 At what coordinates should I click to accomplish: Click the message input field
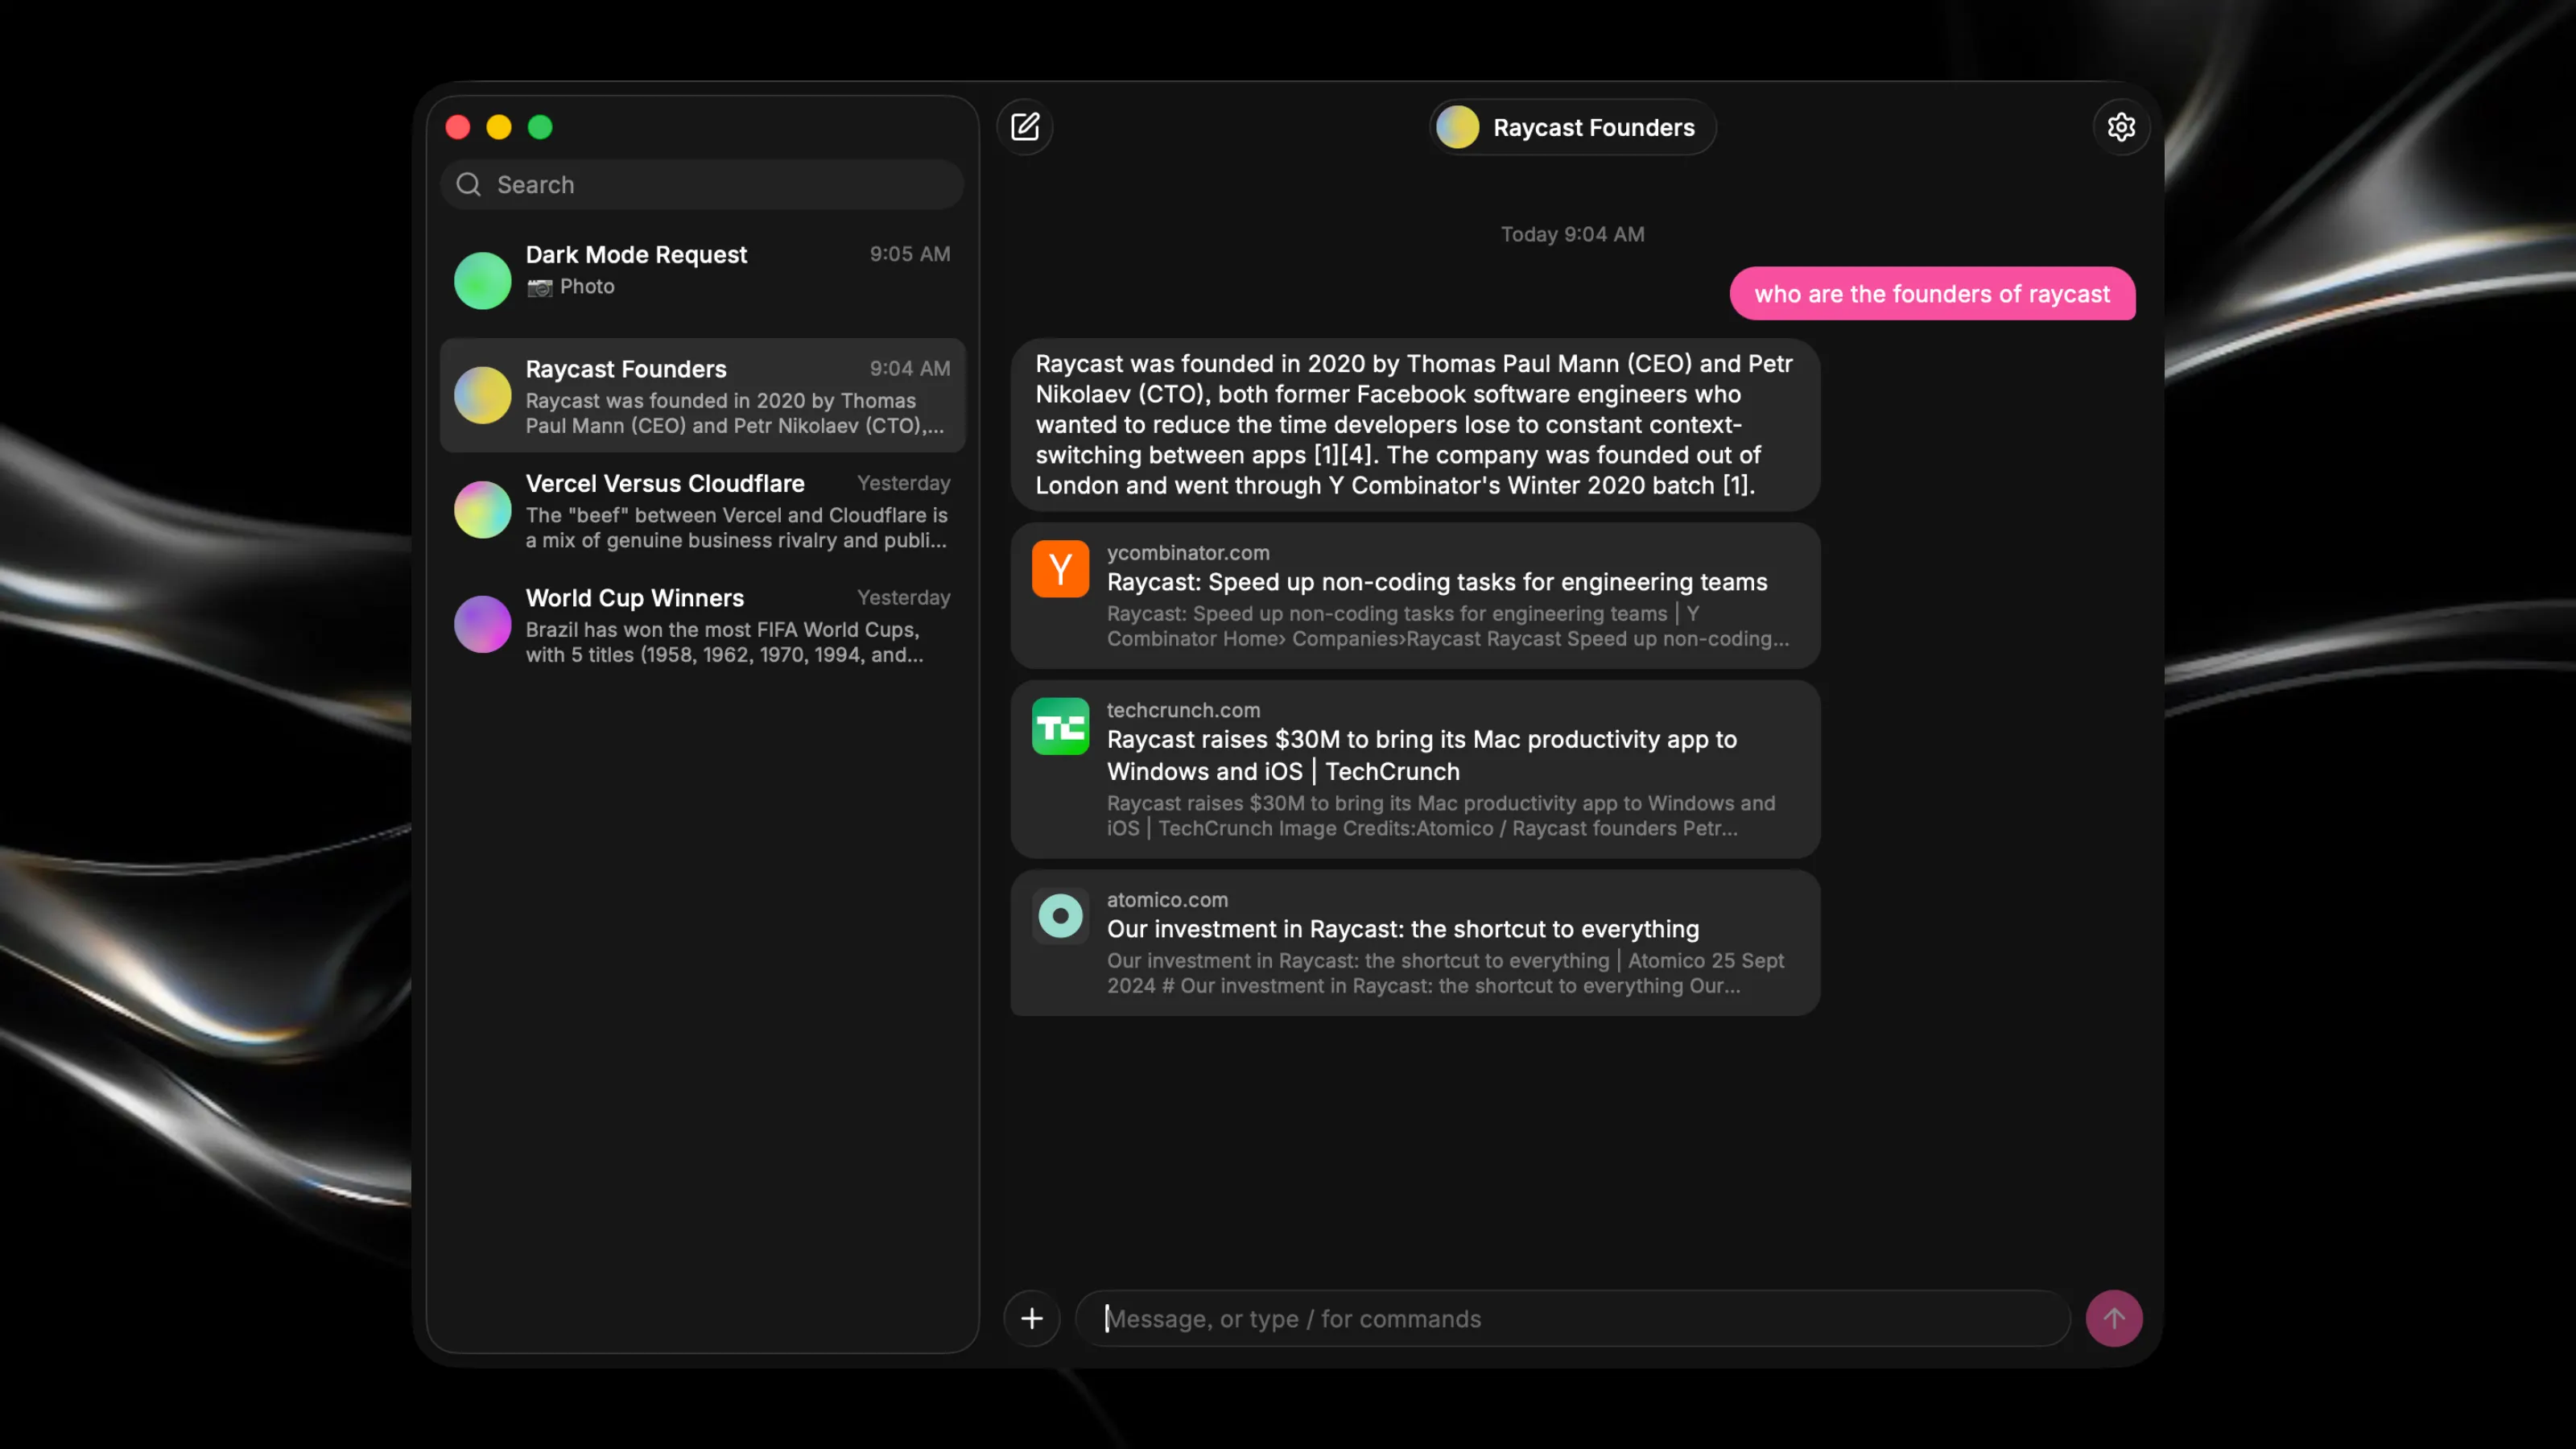[x=1572, y=1318]
